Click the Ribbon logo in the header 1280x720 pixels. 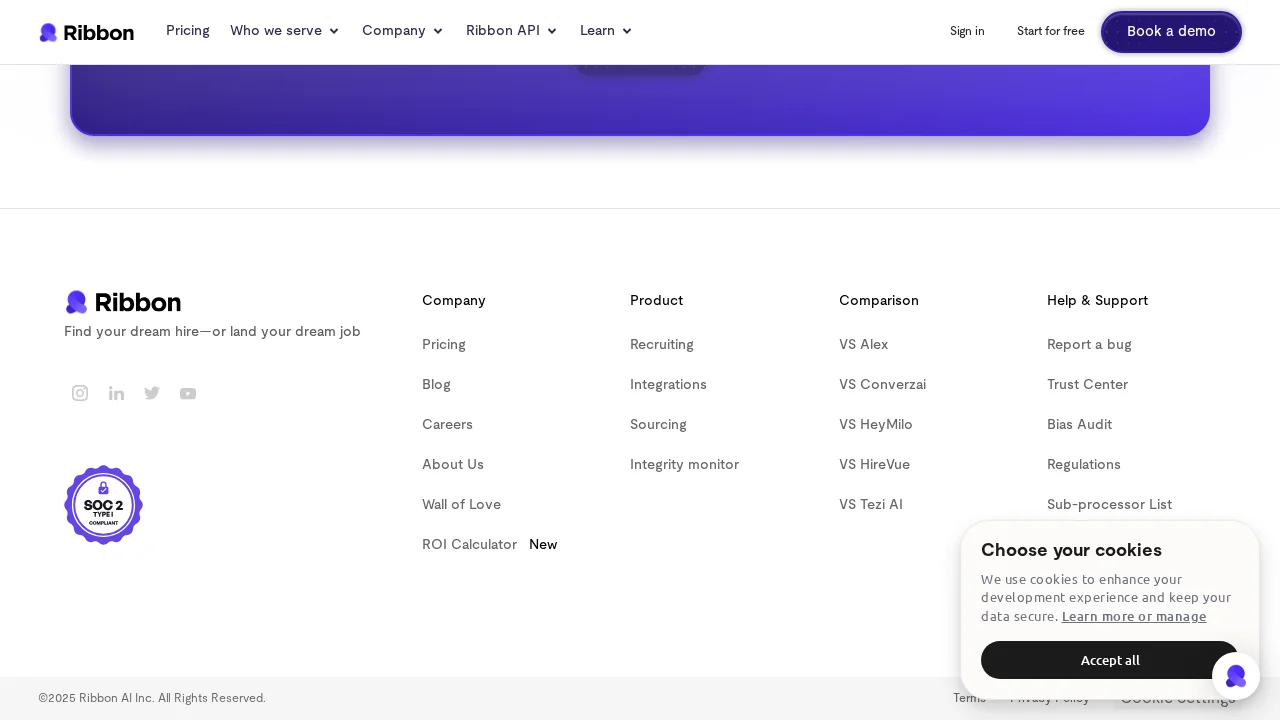point(86,32)
